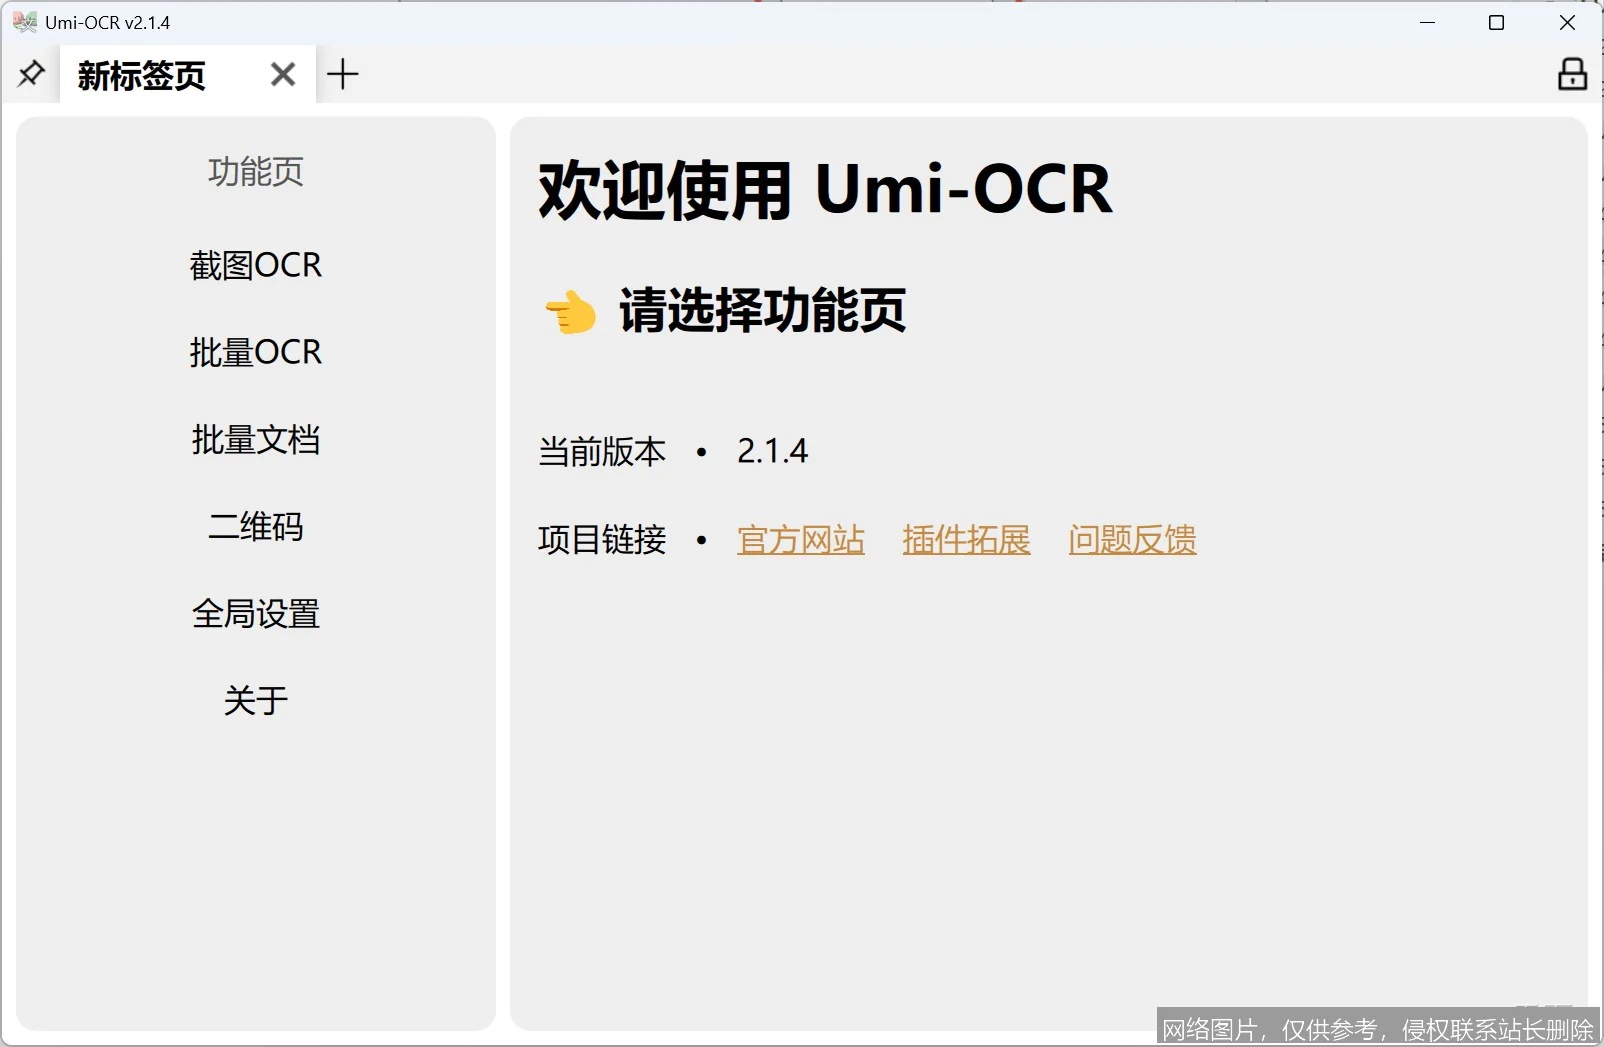The width and height of the screenshot is (1604, 1047).
Task: Switch to the 新标签页 tab
Action: 140,73
